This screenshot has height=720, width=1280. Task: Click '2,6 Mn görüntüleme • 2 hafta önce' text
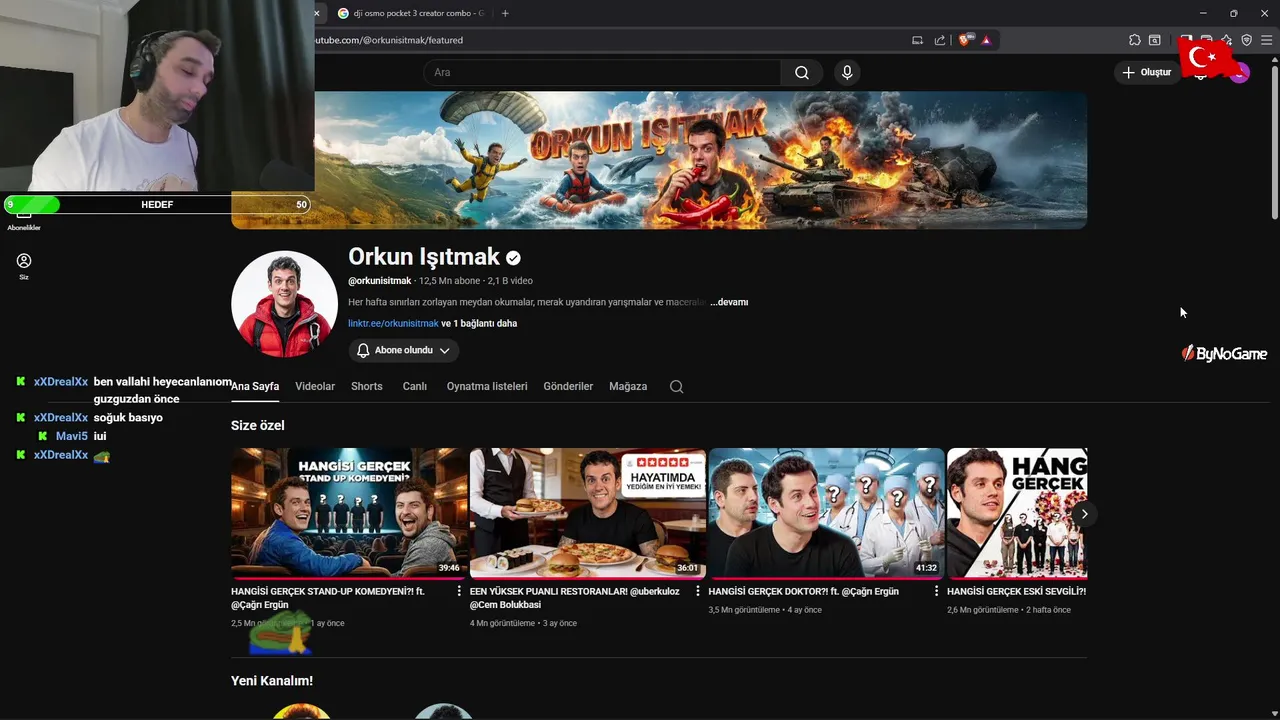click(1009, 610)
